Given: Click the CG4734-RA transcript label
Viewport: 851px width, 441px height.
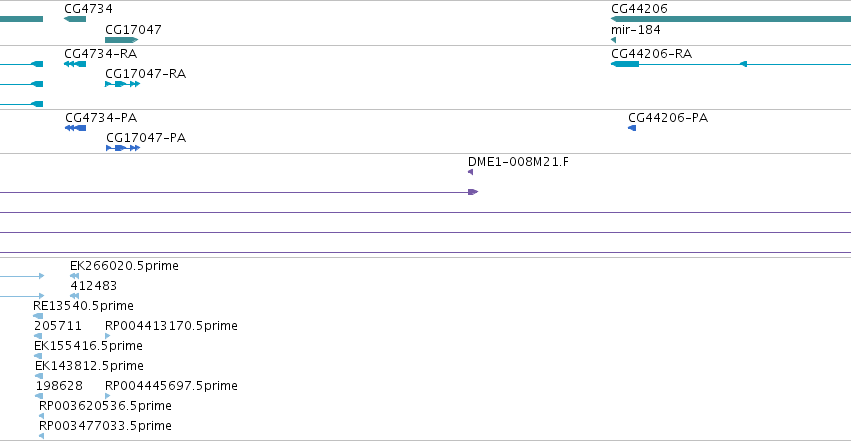Looking at the screenshot, I should pos(100,54).
